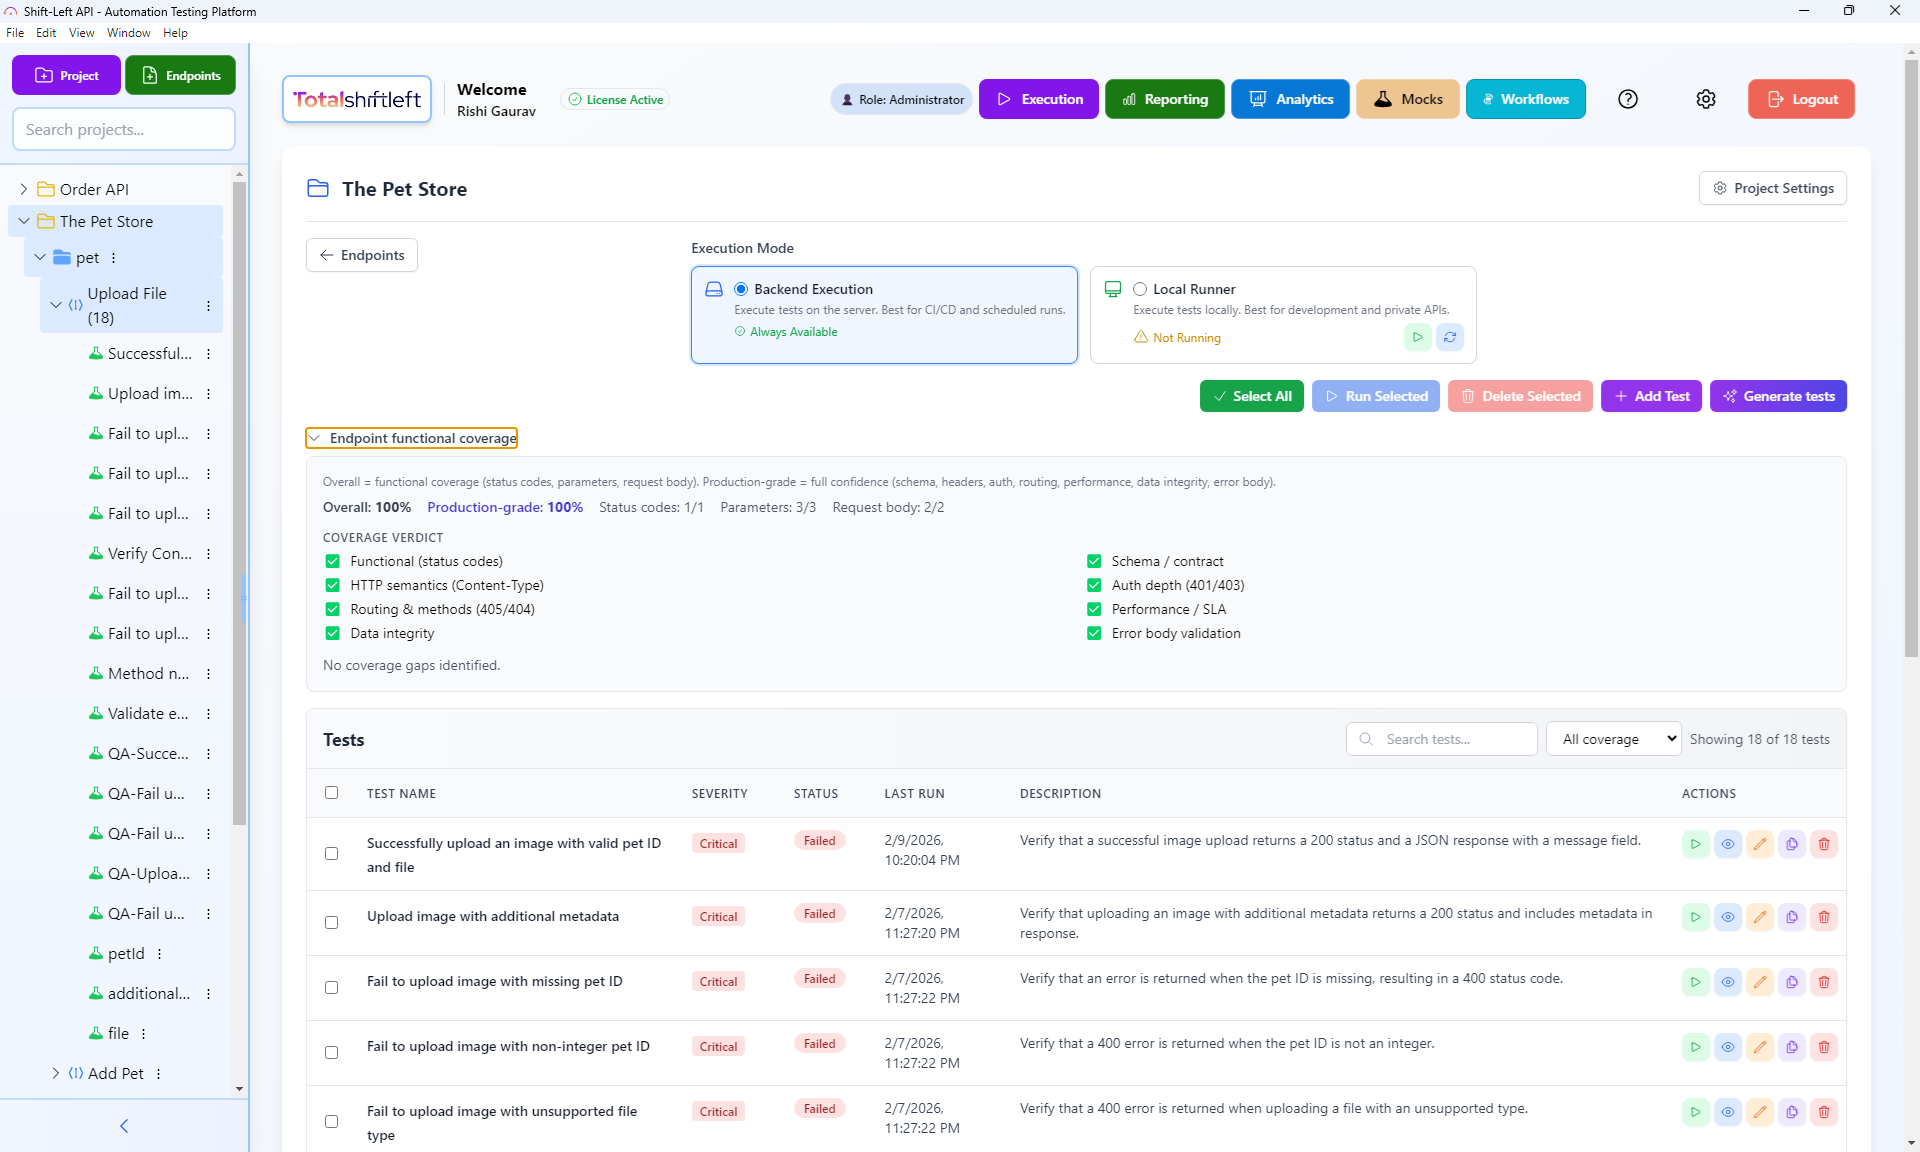
Task: Open Project Settings for The Pet Store
Action: [1772, 188]
